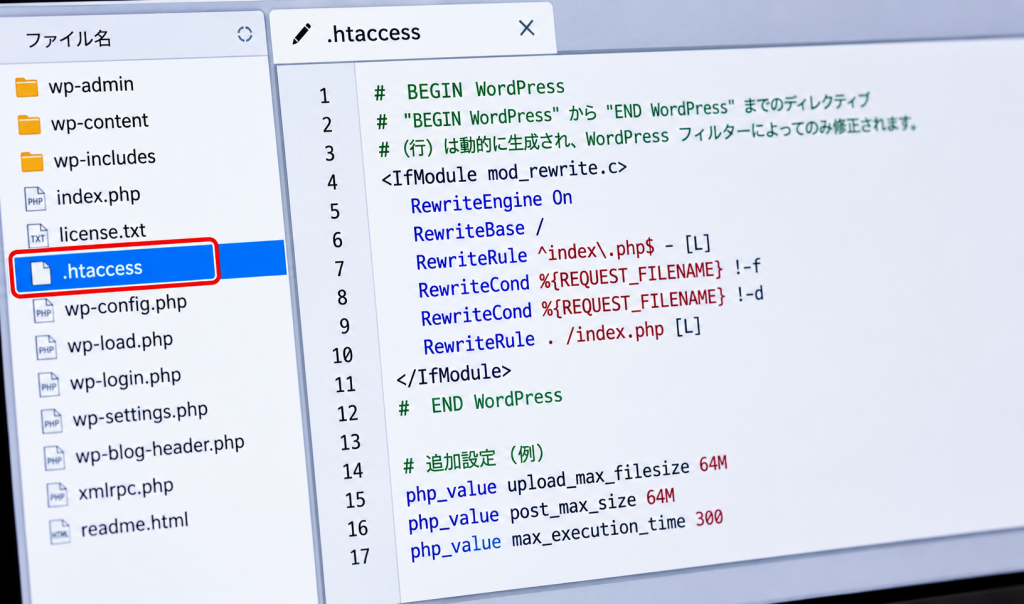Click the # 追加設定（例） comment line
The height and width of the screenshot is (604, 1024).
[x=473, y=459]
